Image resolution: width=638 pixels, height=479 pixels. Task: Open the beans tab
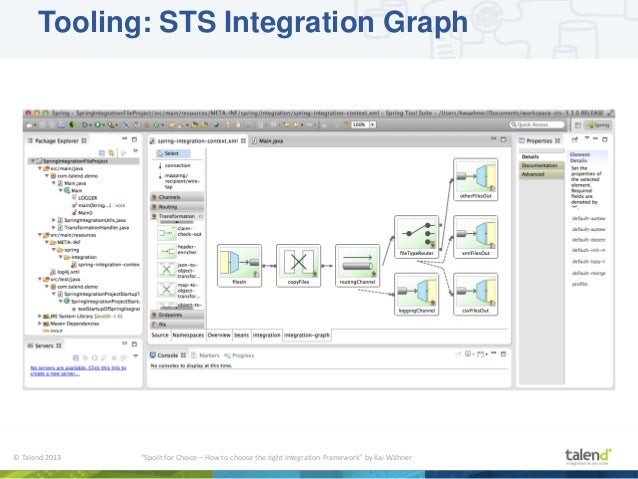tap(241, 335)
